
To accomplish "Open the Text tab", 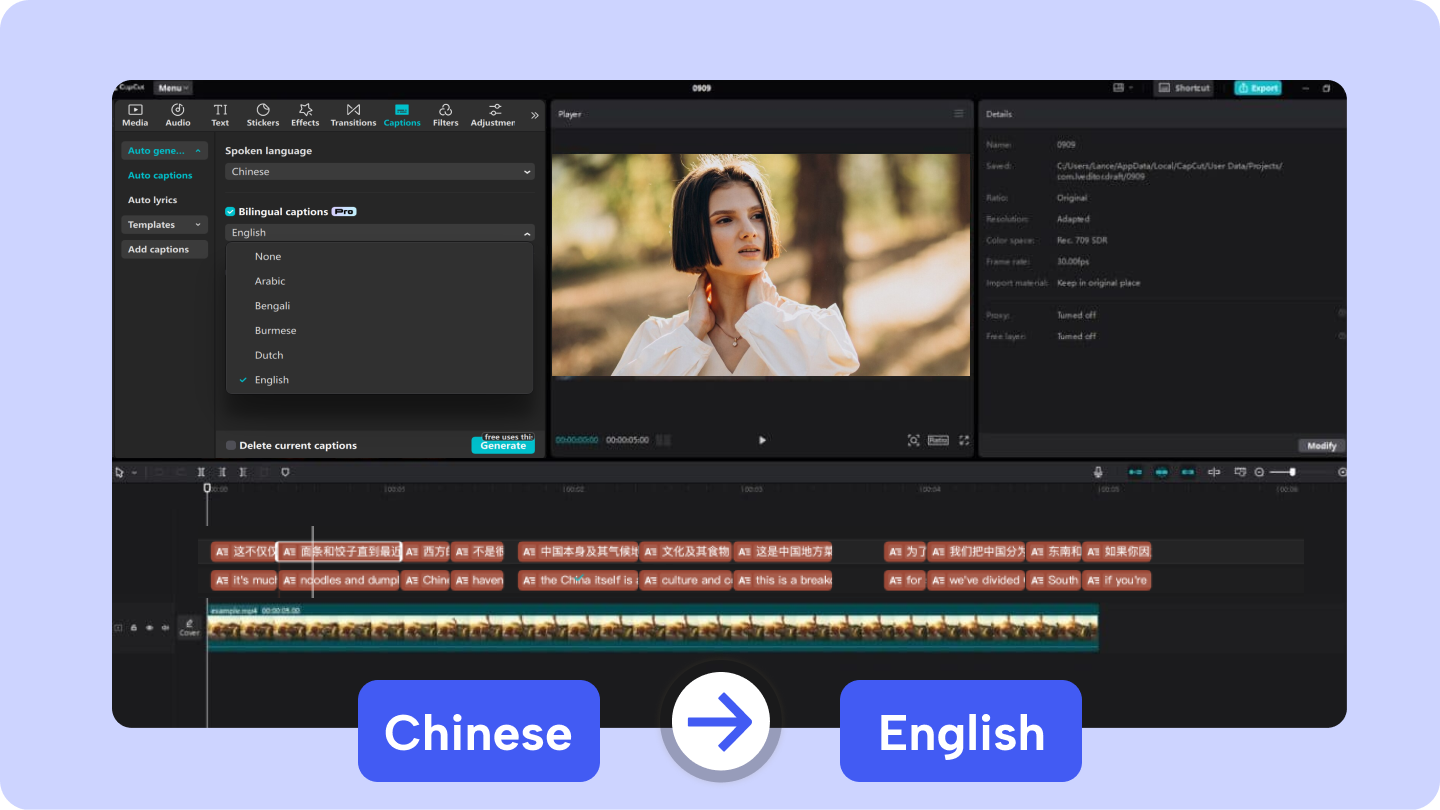I will tap(220, 115).
